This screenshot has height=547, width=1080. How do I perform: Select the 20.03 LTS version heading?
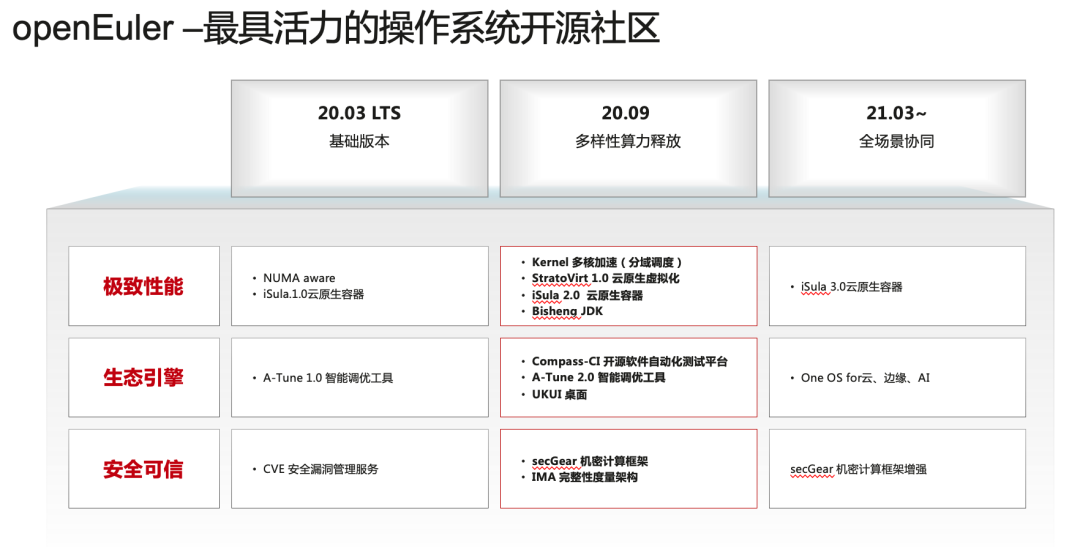pyautogui.click(x=359, y=113)
